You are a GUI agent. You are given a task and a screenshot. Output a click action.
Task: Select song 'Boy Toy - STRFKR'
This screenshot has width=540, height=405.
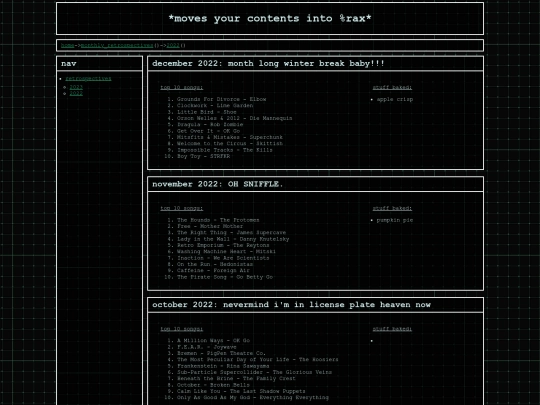(x=204, y=156)
